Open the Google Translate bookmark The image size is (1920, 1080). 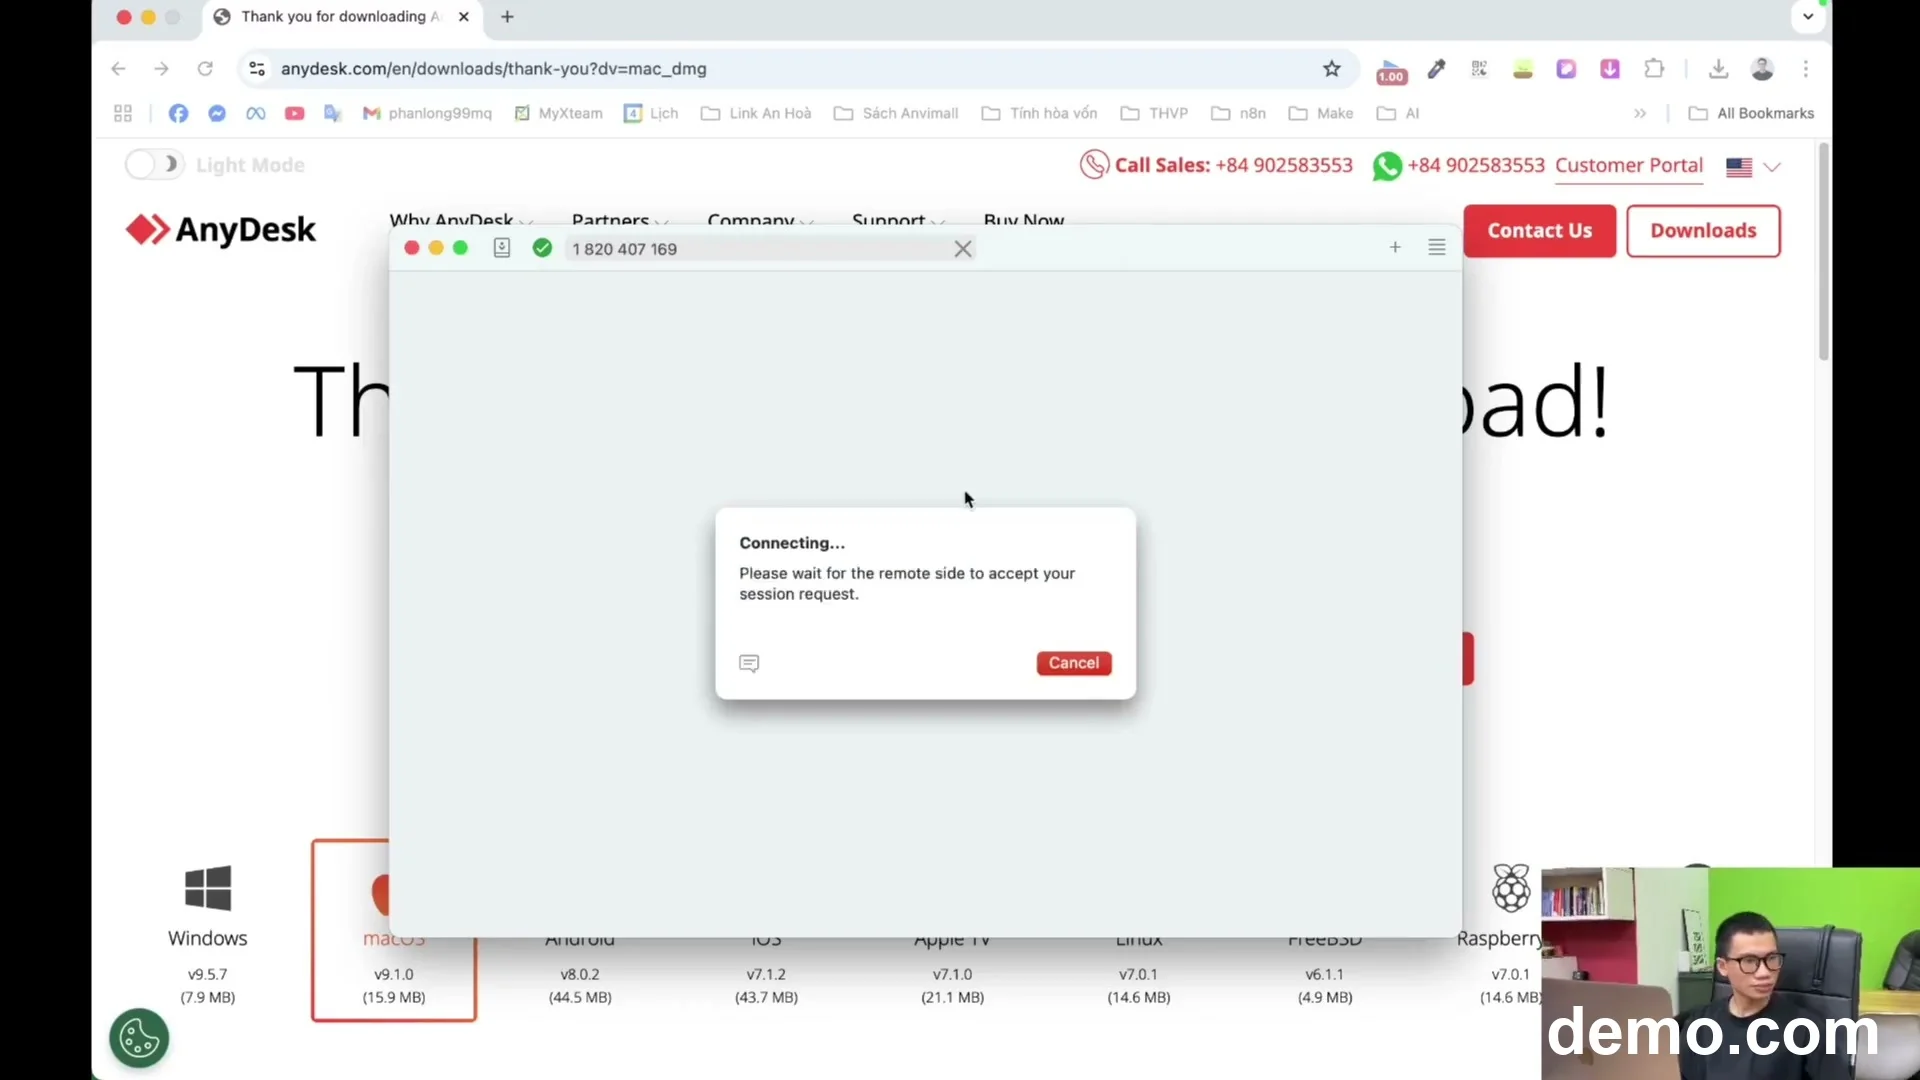point(333,114)
